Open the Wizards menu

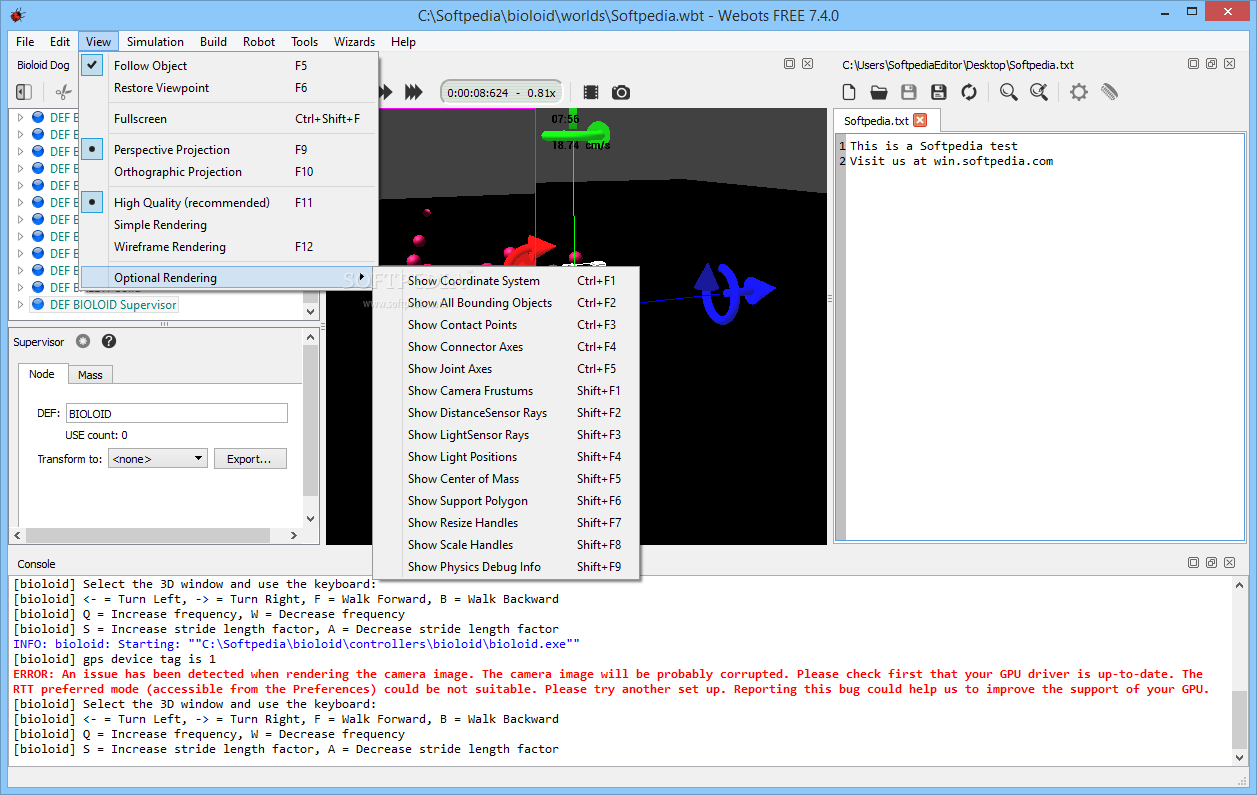(354, 42)
